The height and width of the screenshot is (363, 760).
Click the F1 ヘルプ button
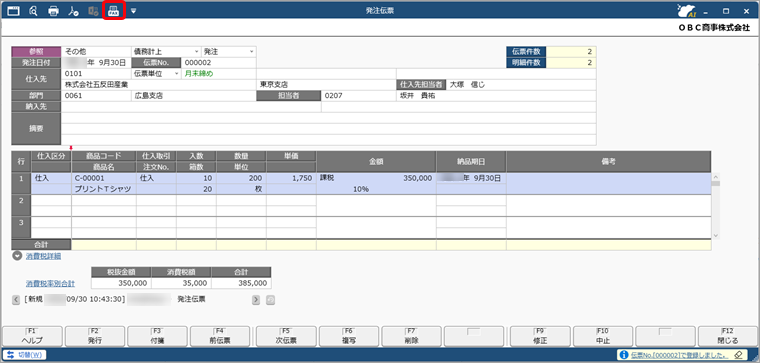pos(32,335)
